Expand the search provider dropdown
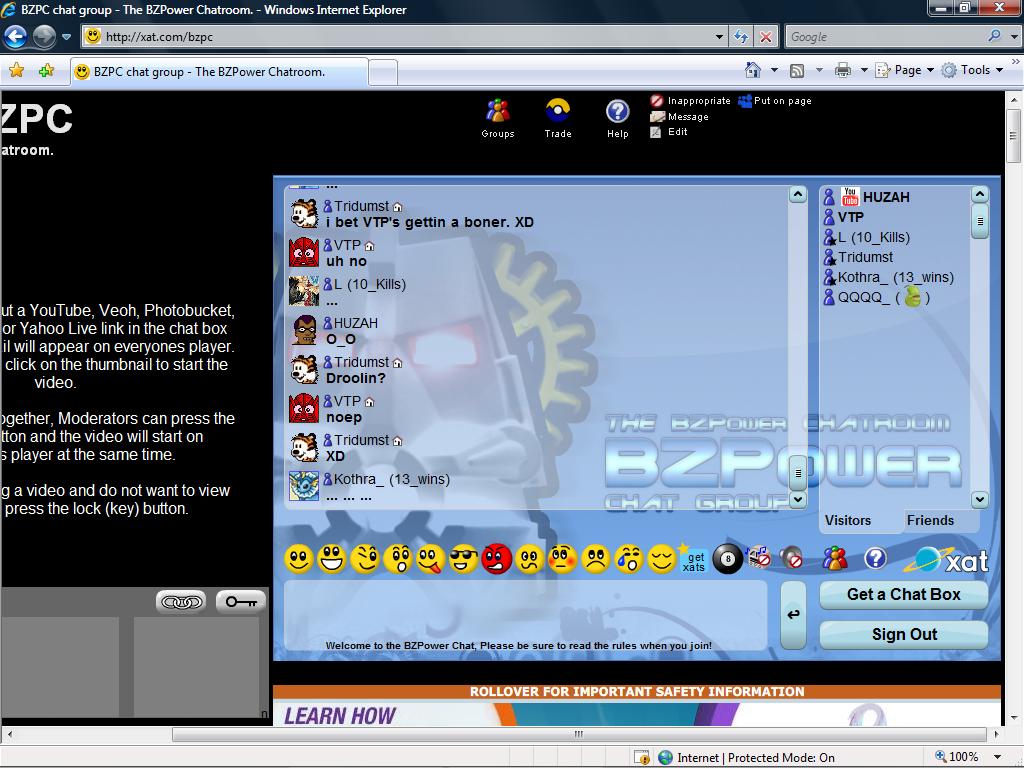This screenshot has height=768, width=1024. (1014, 37)
